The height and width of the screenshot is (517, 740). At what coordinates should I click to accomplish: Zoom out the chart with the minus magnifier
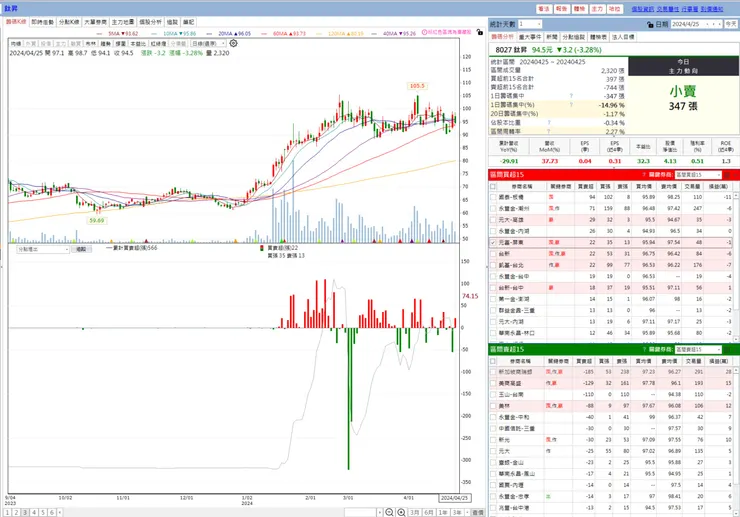pyautogui.click(x=389, y=512)
